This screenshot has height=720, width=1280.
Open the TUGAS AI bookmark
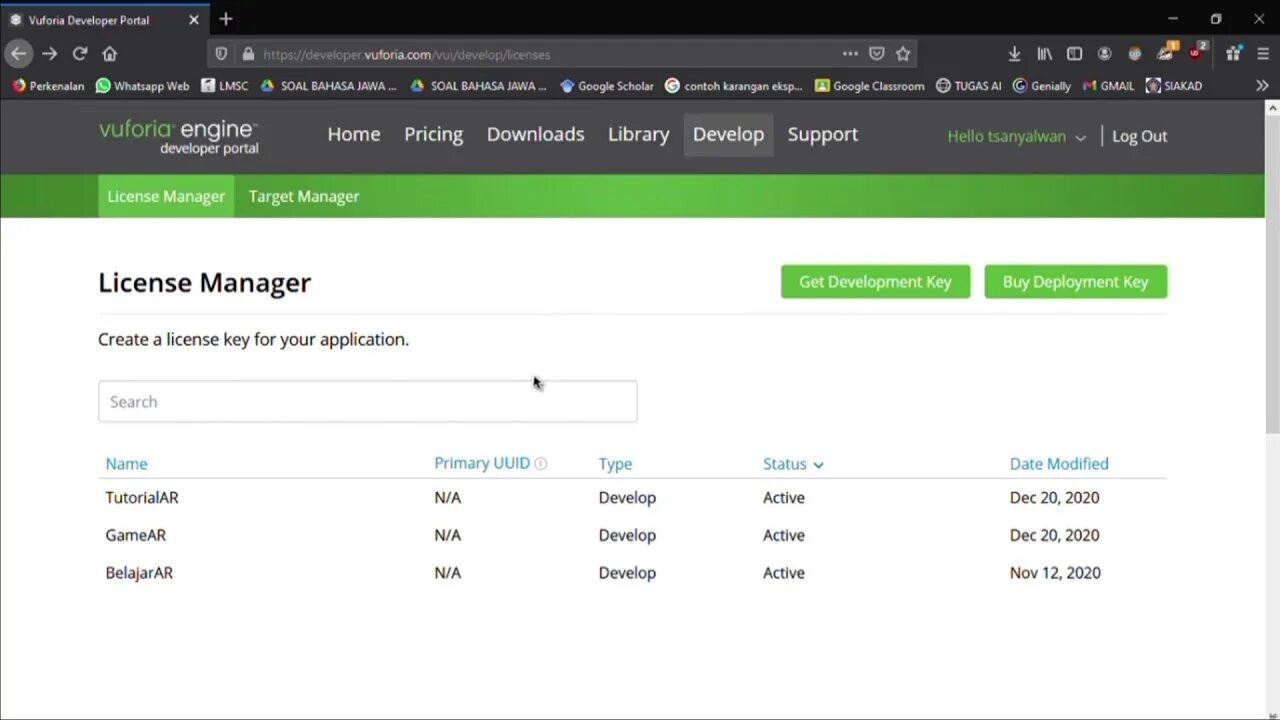tap(968, 86)
